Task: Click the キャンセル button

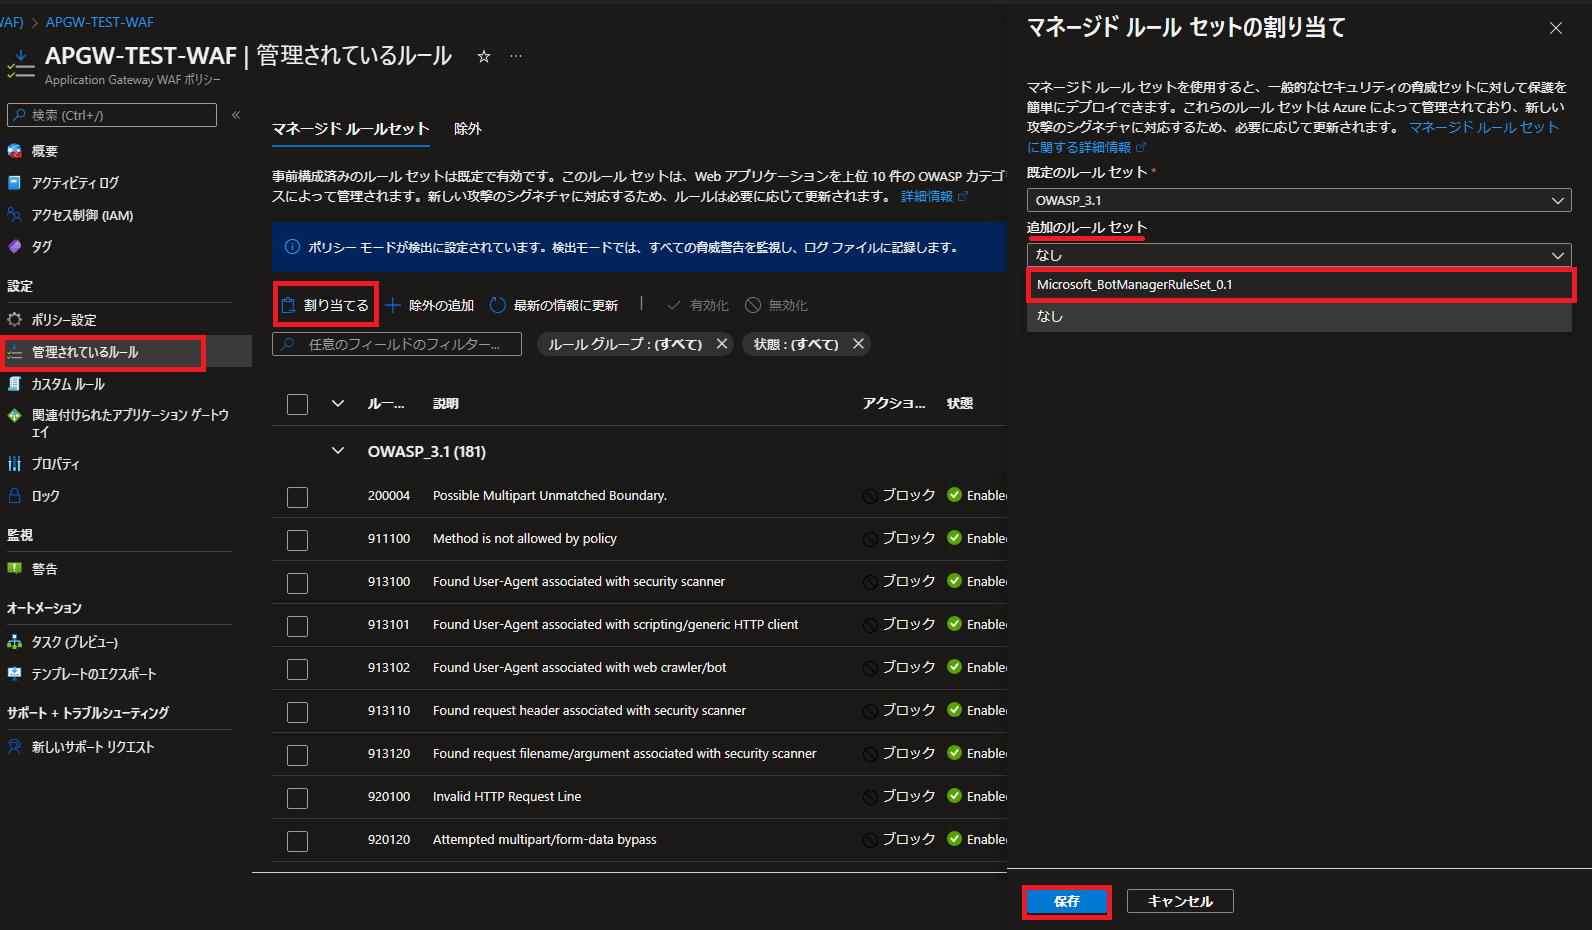Action: [1180, 901]
